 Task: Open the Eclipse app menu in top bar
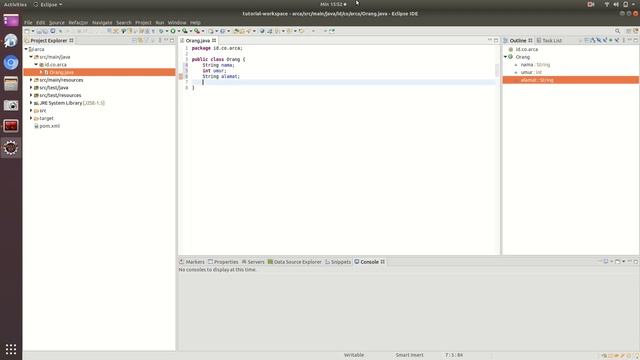[48, 4]
